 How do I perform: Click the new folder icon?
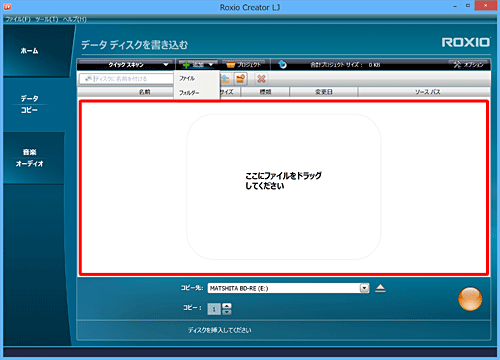tap(241, 79)
